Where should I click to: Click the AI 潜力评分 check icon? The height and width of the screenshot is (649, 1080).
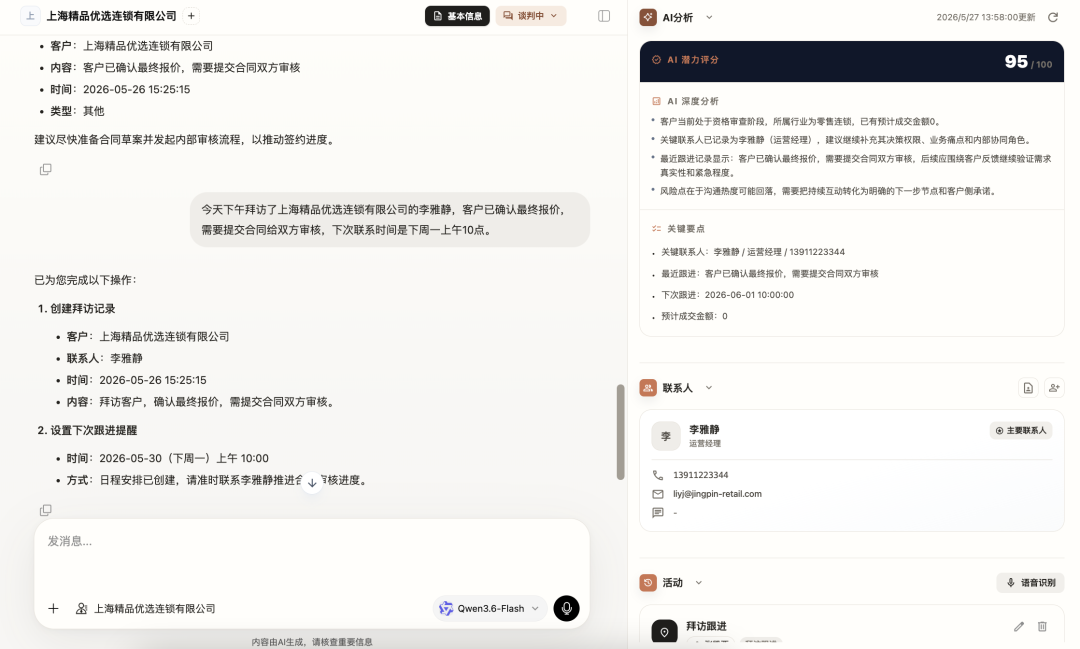tap(656, 60)
